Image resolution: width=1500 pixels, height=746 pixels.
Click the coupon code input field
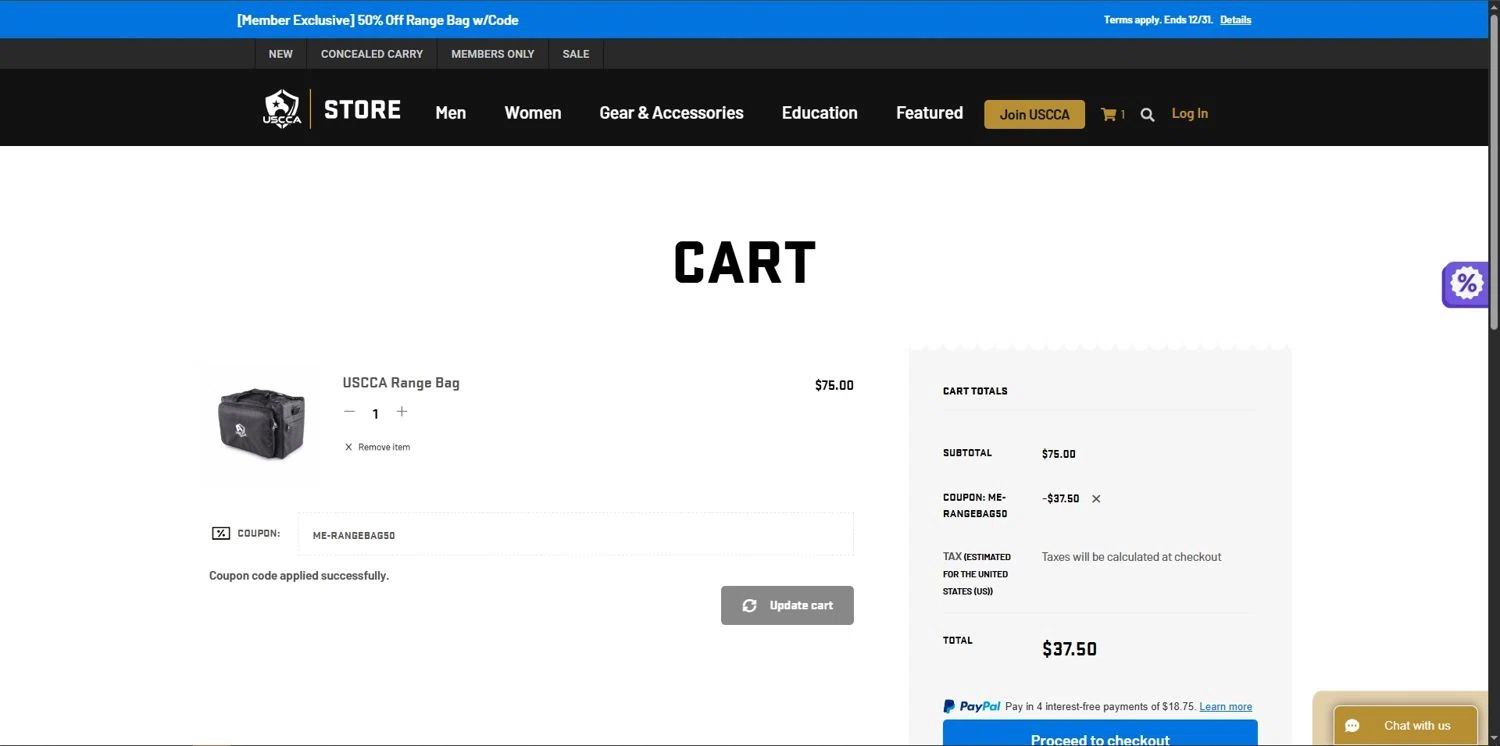pos(576,534)
